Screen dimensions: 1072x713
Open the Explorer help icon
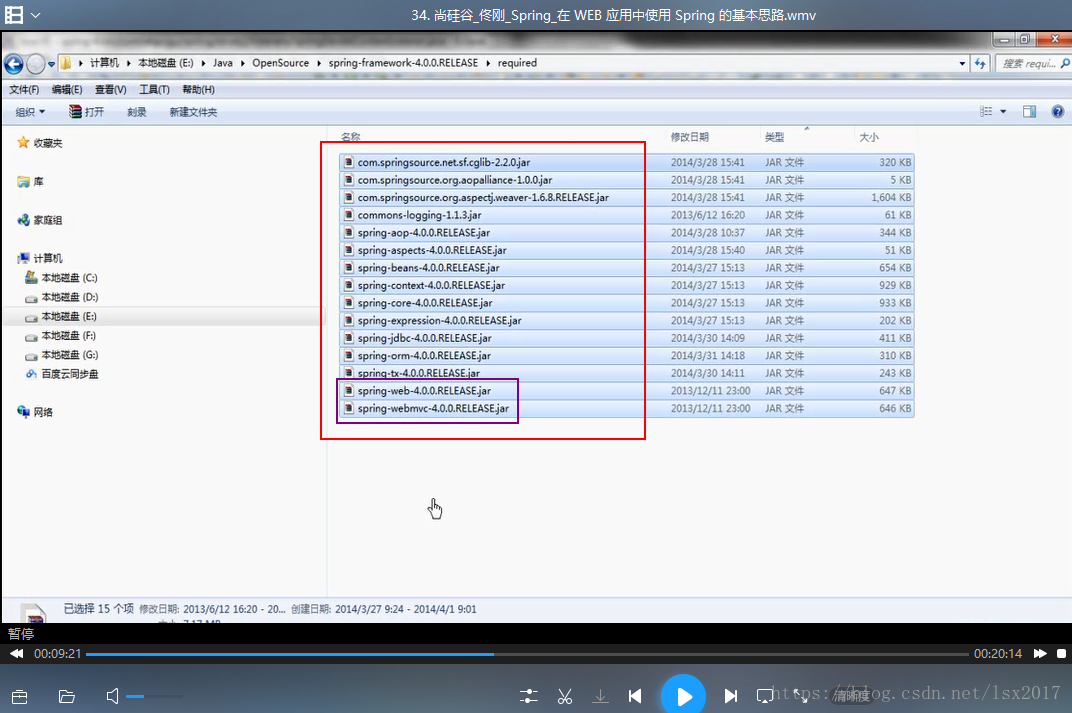click(x=1058, y=111)
